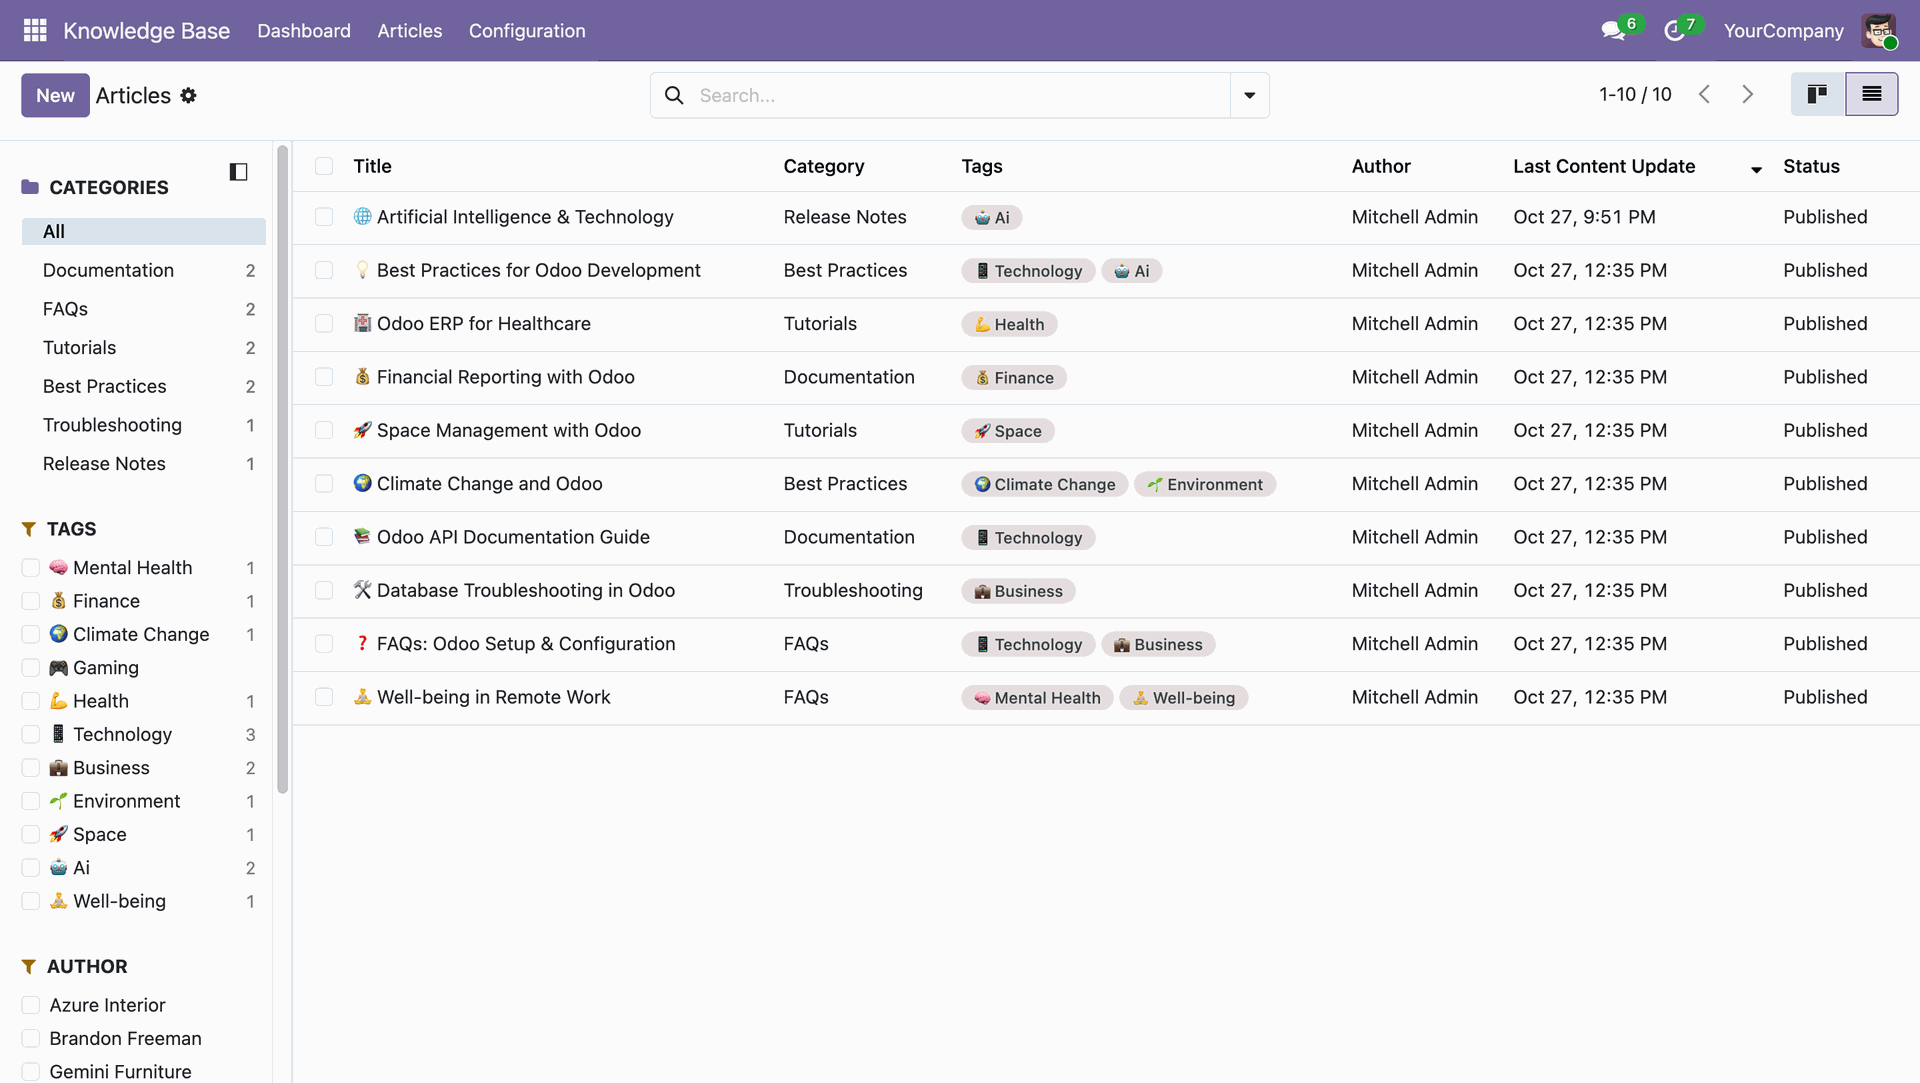Open the search options dropdown arrow
This screenshot has height=1083, width=1920.
pyautogui.click(x=1249, y=95)
